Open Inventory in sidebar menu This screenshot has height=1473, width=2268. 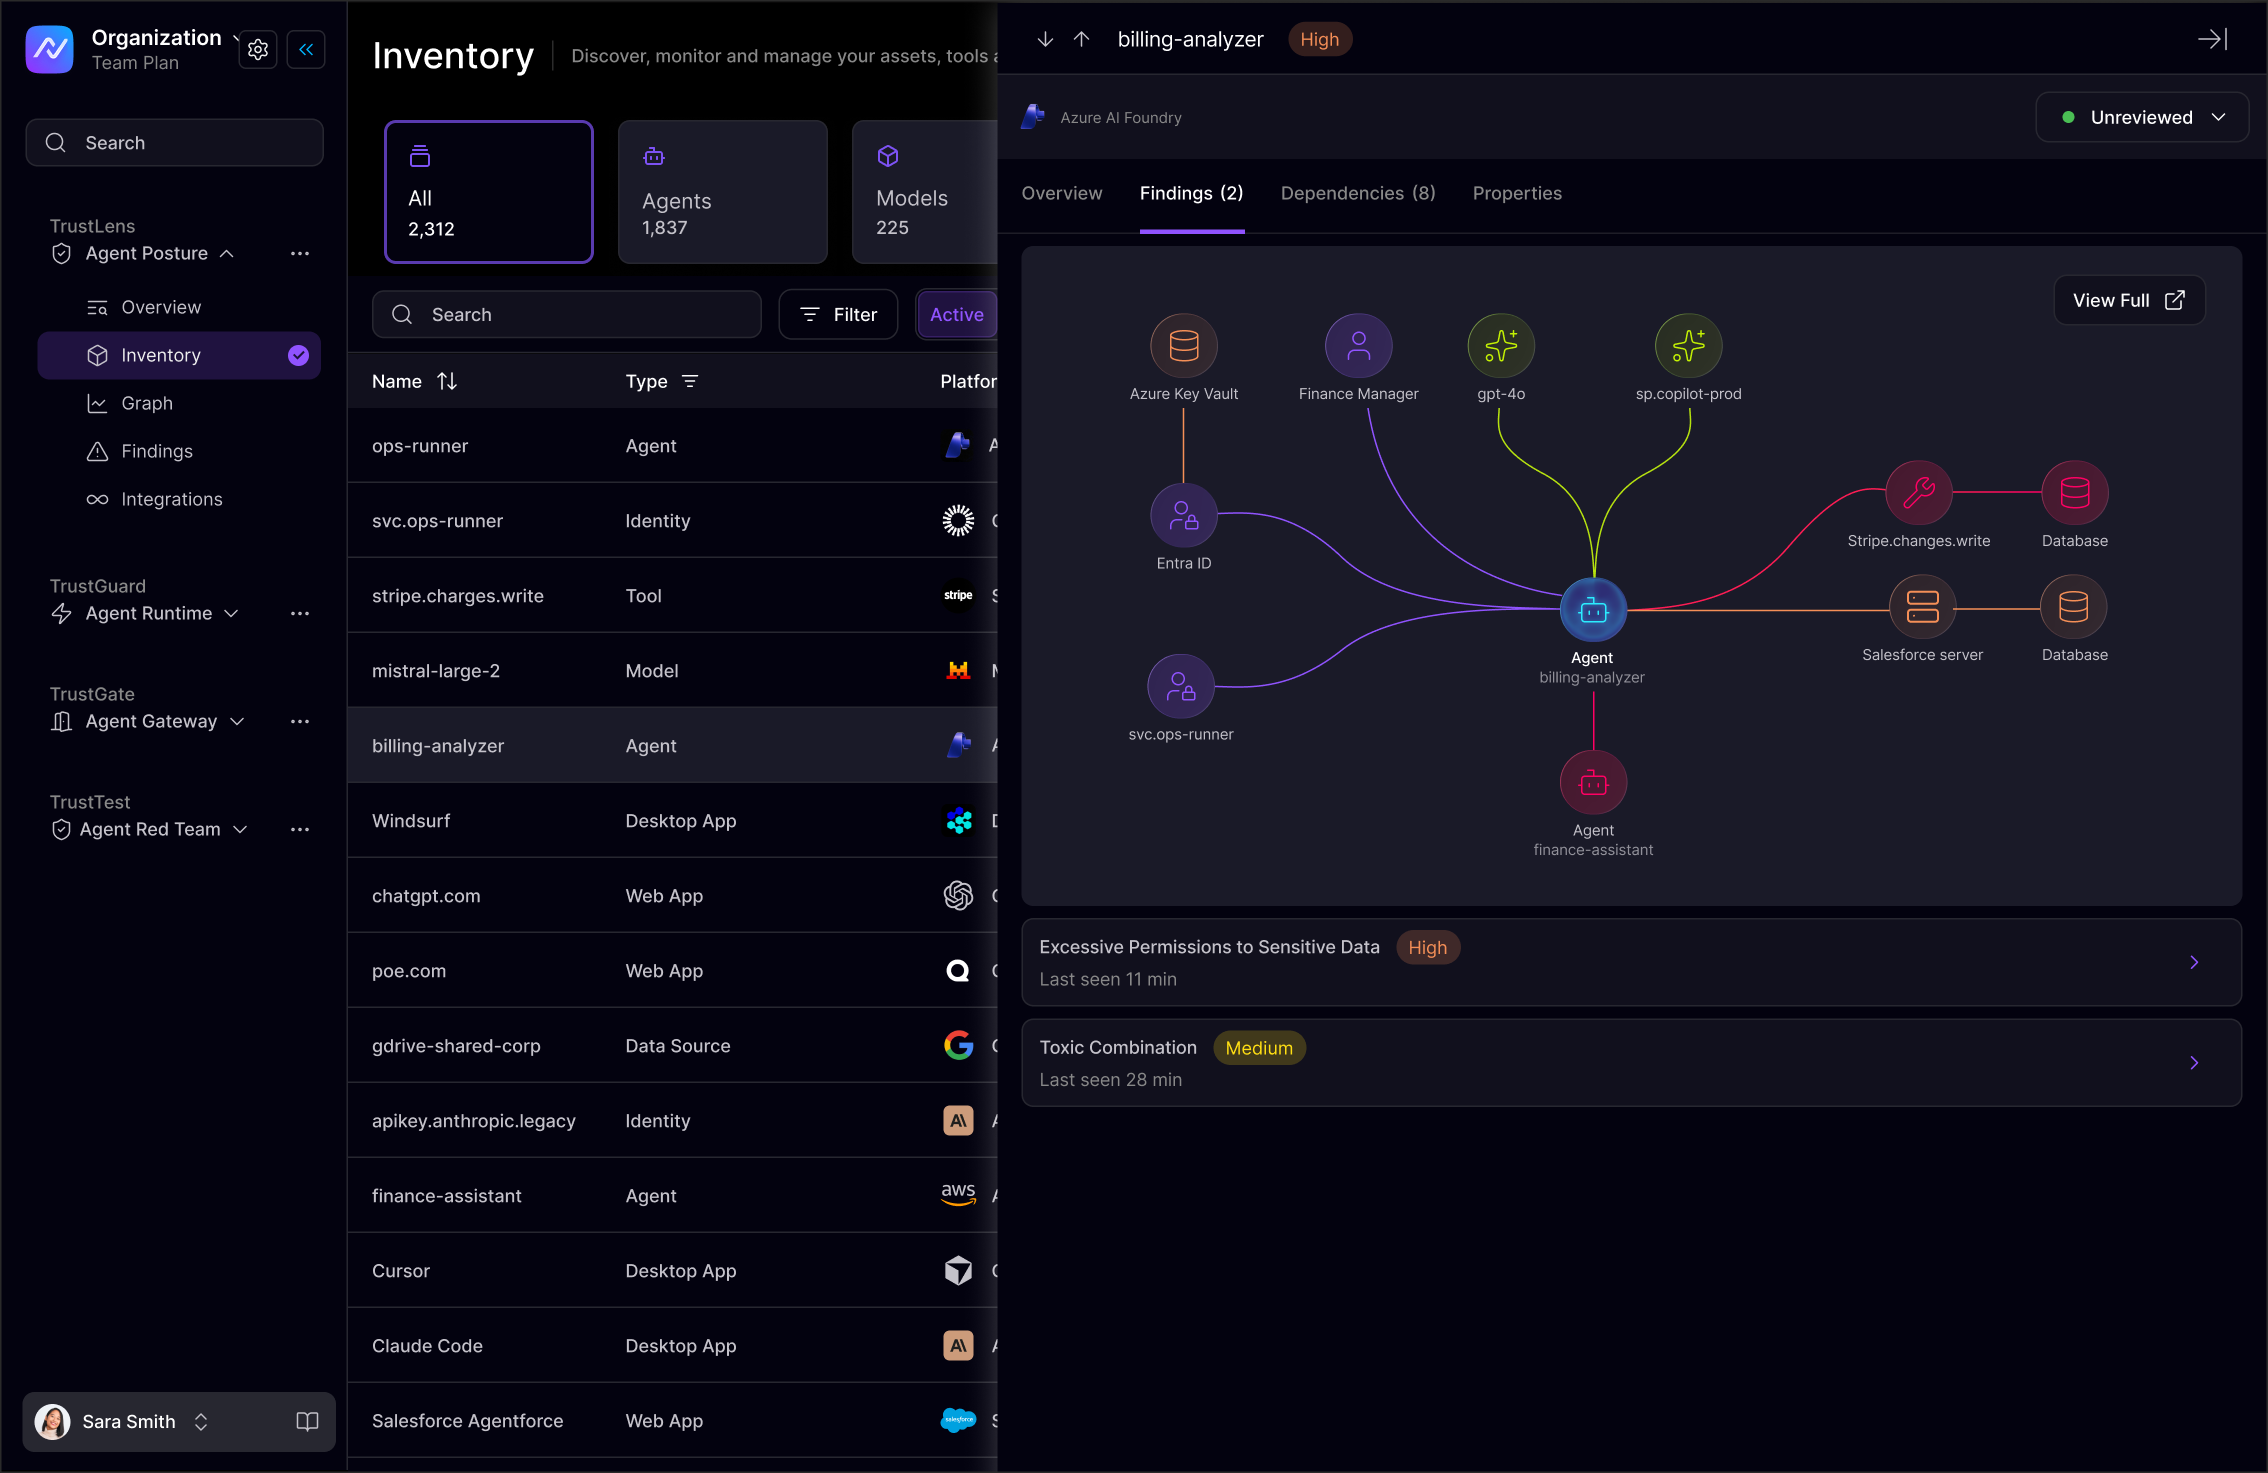[x=179, y=355]
